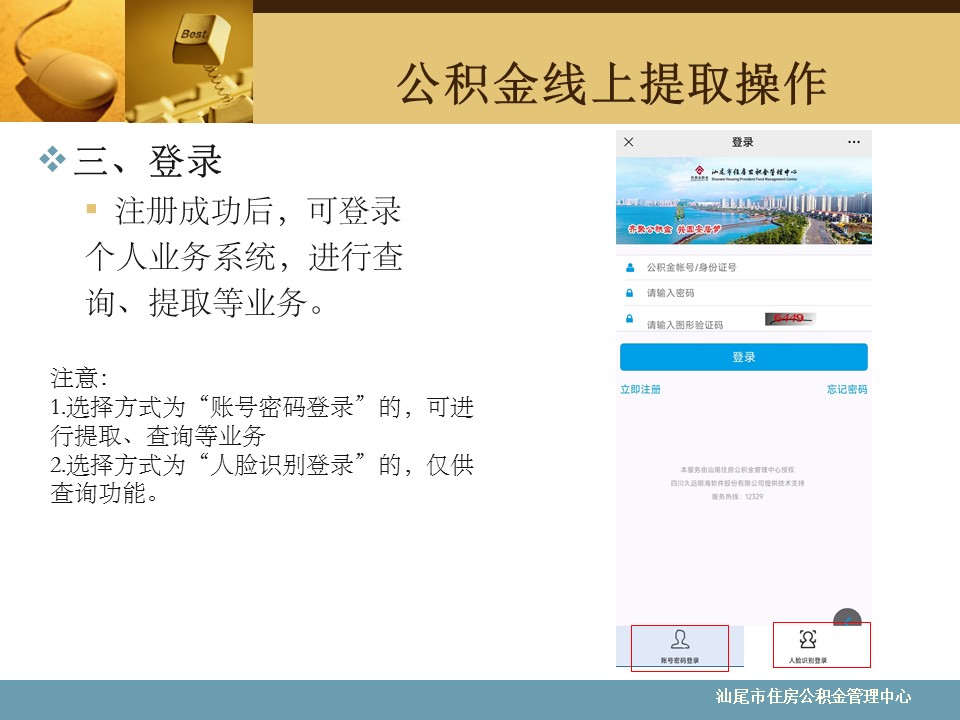Switch to 账号密码登录 tab
The image size is (960, 720).
pos(680,646)
